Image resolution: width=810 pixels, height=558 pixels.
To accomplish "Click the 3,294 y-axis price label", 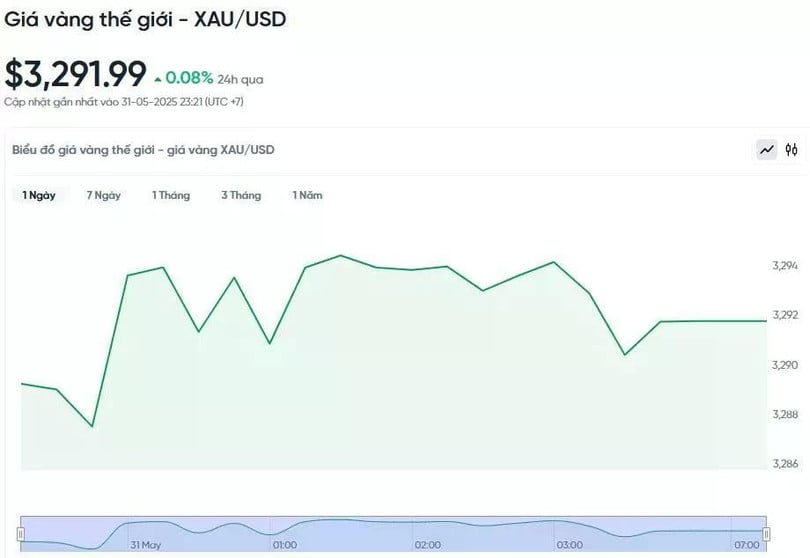I will 785,266.
